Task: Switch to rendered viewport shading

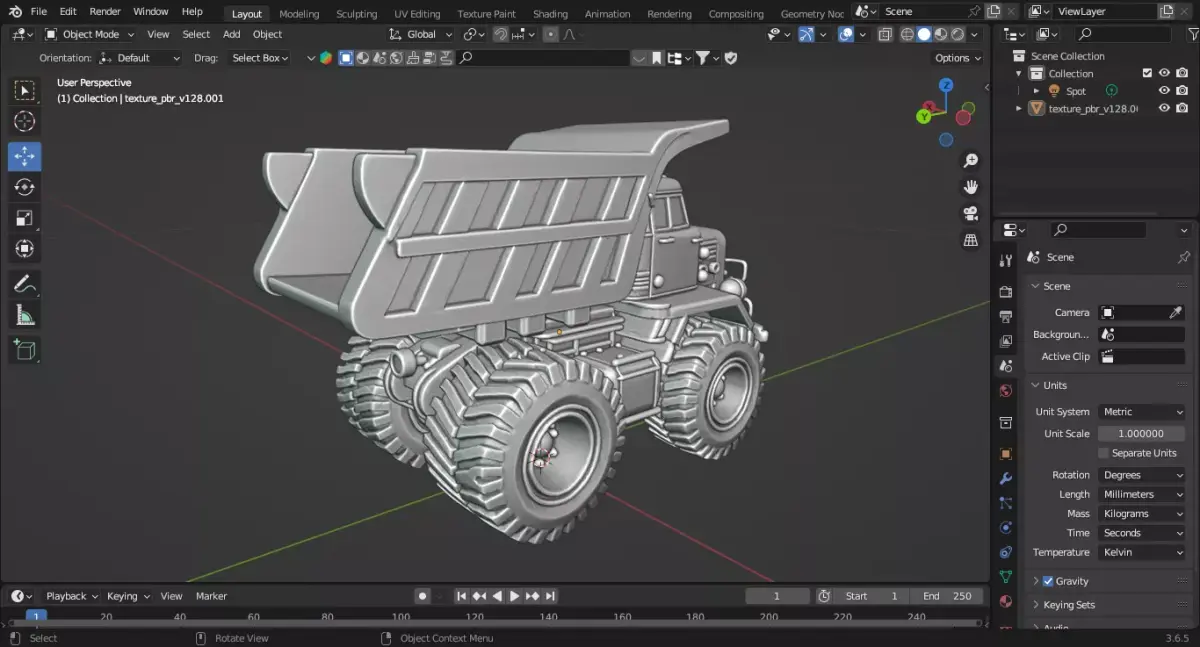Action: 958,34
